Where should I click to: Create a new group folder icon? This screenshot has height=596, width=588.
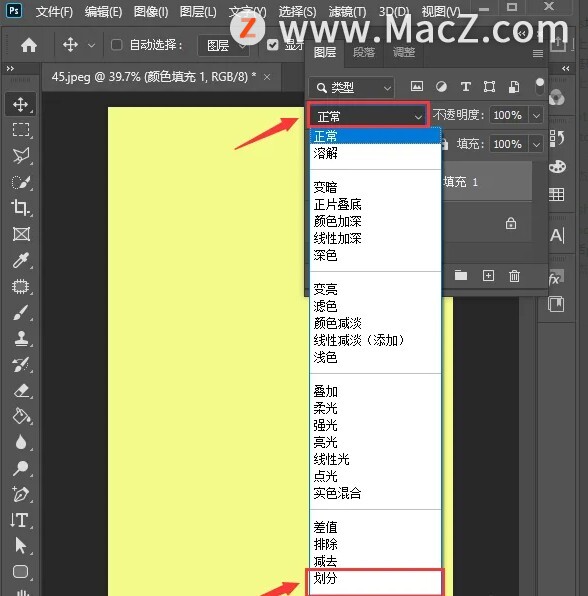click(x=461, y=276)
